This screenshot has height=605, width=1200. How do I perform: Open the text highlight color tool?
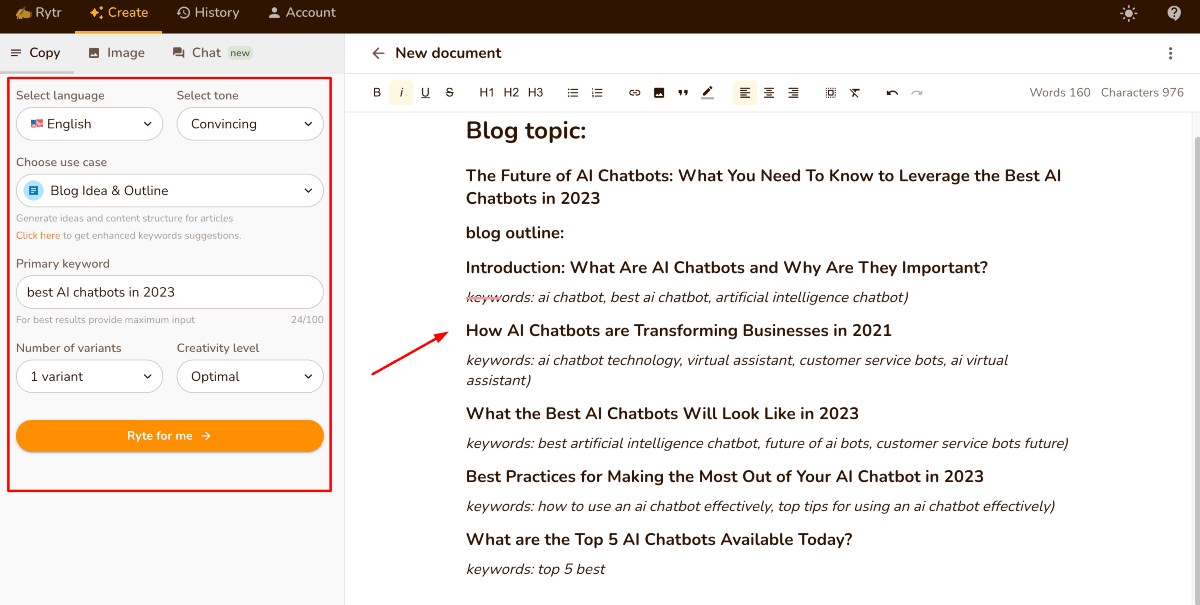(x=708, y=93)
